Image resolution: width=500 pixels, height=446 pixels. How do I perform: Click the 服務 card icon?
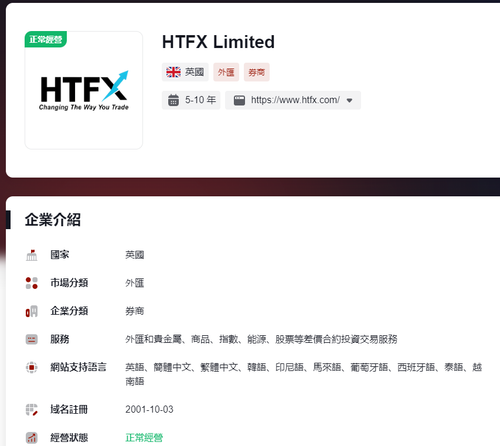coord(32,339)
